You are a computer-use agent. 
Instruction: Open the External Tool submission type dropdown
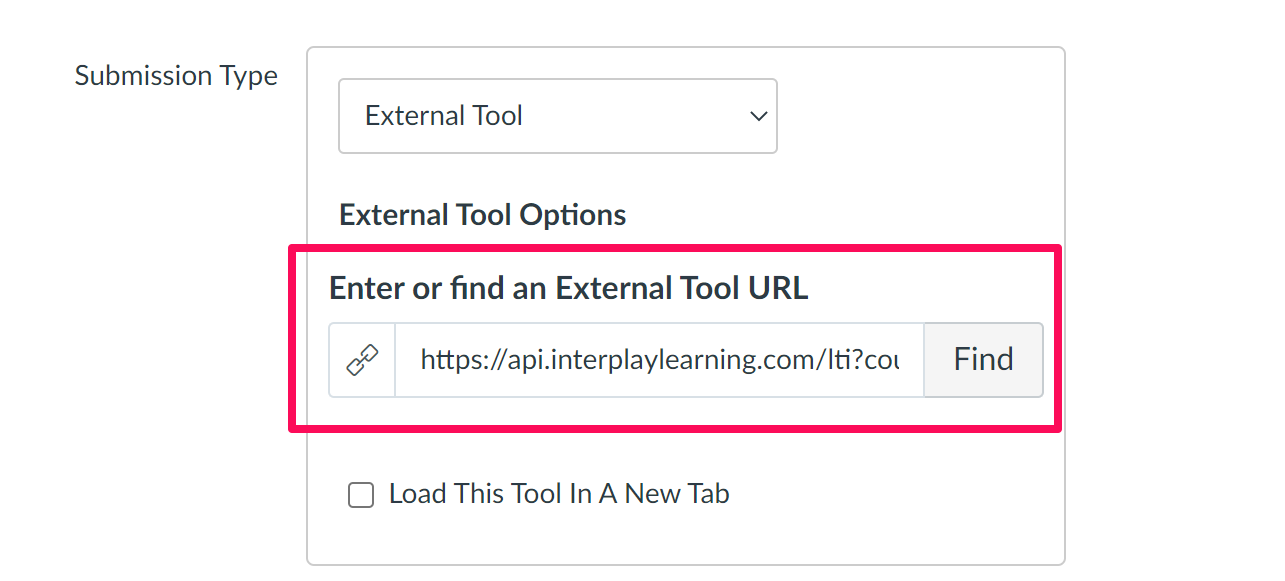tap(558, 116)
